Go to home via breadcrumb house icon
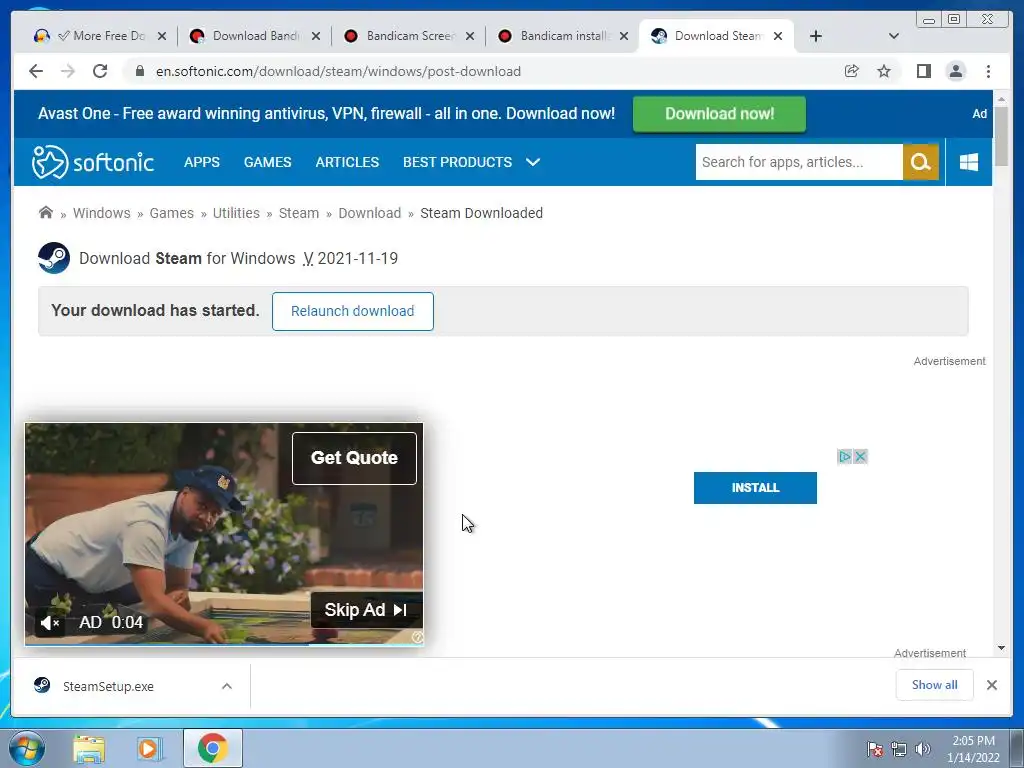The image size is (1024, 768). click(x=46, y=213)
